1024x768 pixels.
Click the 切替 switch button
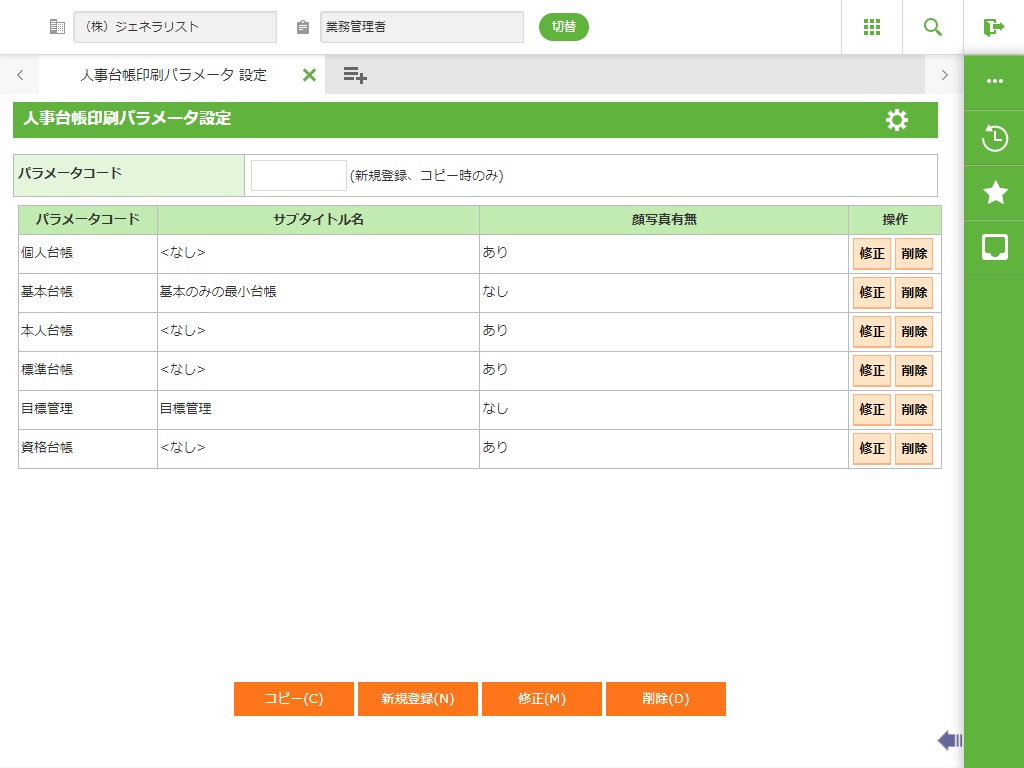pos(564,27)
